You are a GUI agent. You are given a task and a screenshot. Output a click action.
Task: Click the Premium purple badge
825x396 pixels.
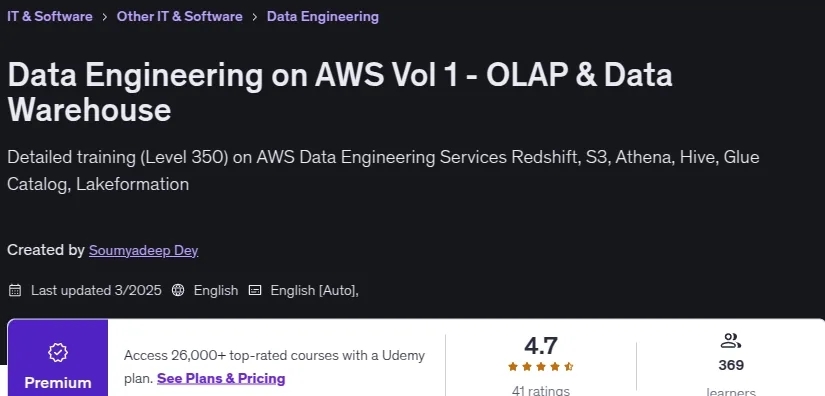[58, 358]
